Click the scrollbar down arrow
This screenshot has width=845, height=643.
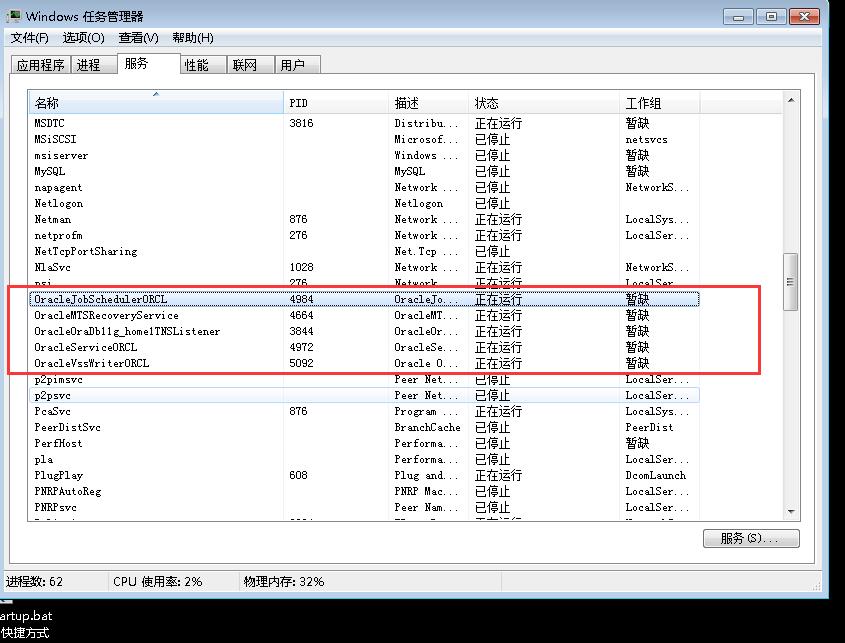coord(791,511)
